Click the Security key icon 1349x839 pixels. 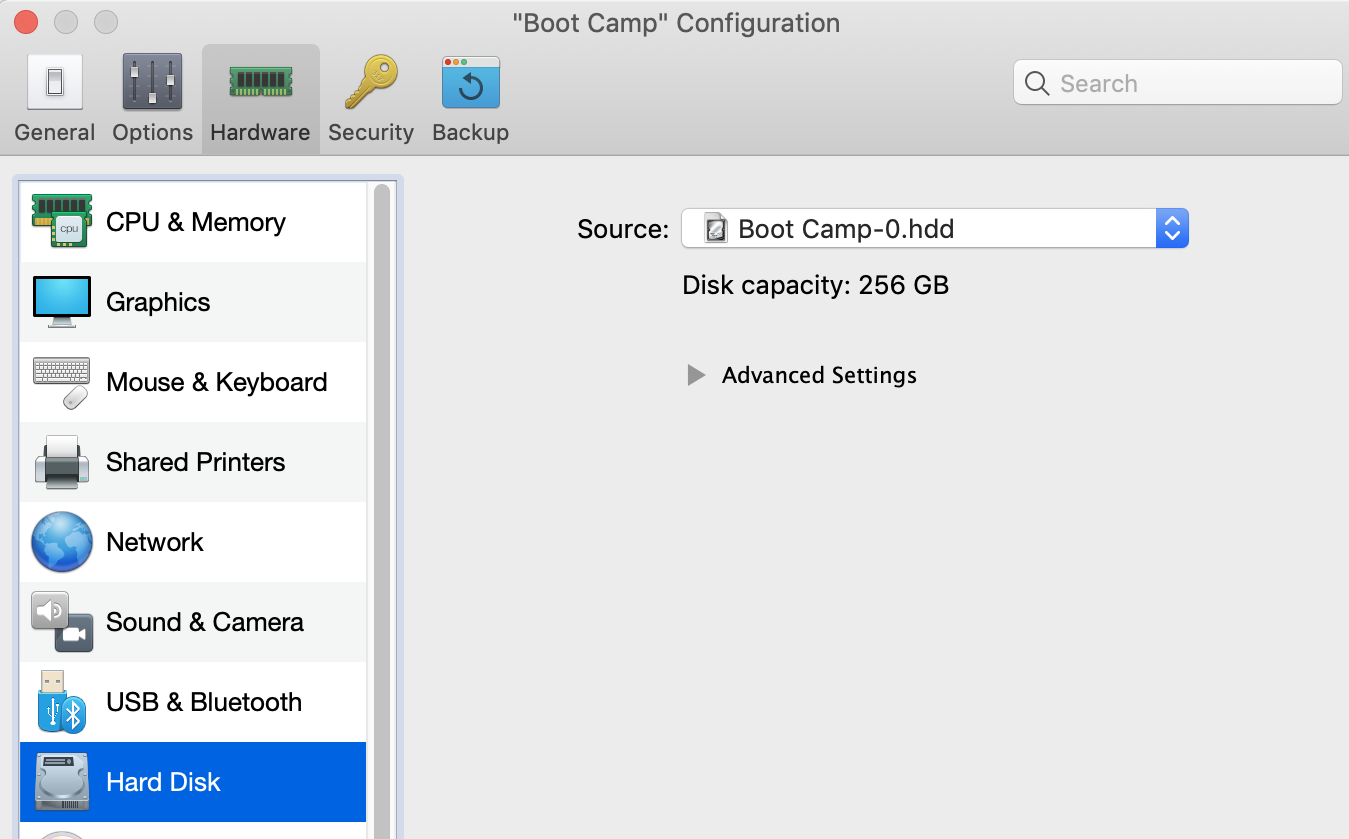[370, 82]
